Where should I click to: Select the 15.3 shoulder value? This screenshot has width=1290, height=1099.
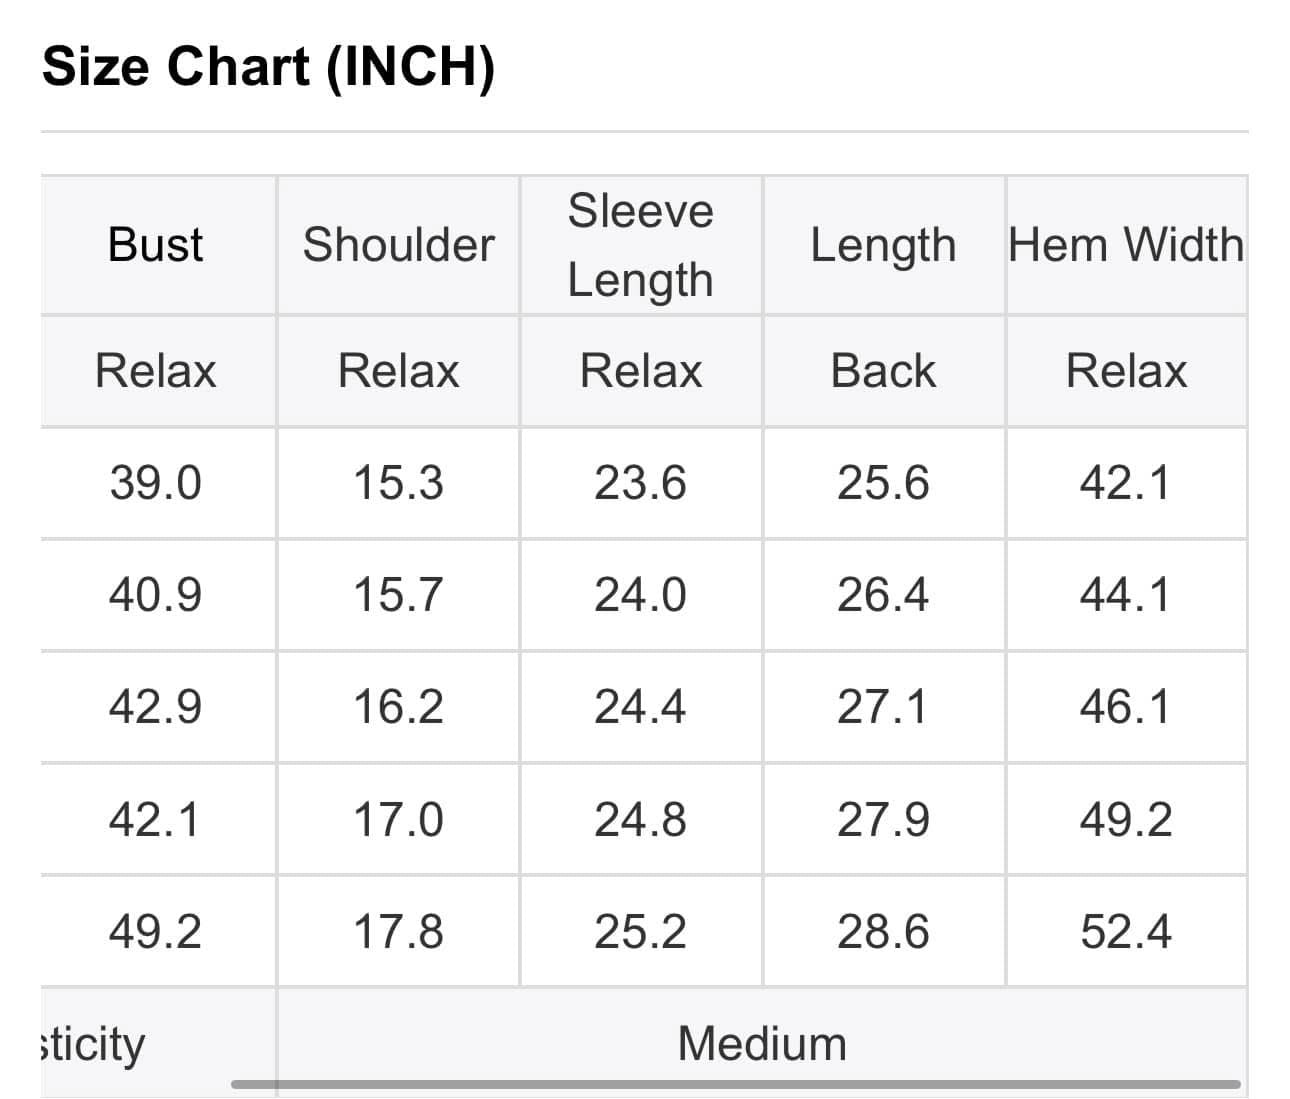tap(398, 483)
